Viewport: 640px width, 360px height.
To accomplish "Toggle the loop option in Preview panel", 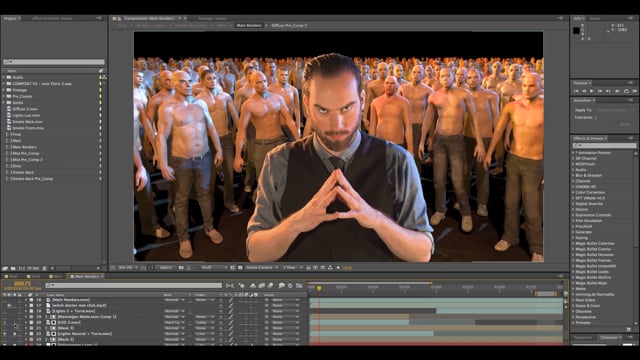I will (x=626, y=91).
